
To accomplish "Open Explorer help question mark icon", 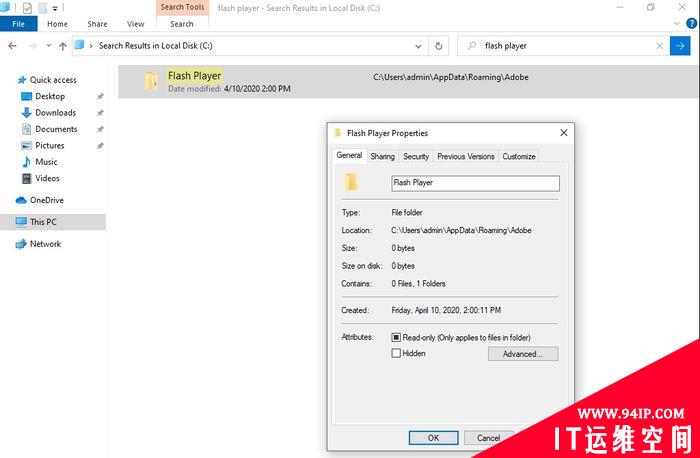I will (x=692, y=24).
